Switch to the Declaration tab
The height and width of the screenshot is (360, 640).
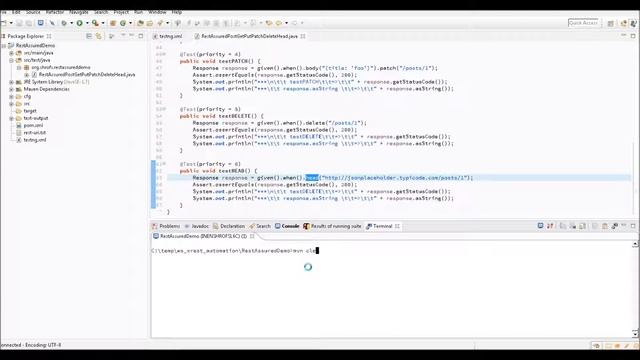(229, 226)
